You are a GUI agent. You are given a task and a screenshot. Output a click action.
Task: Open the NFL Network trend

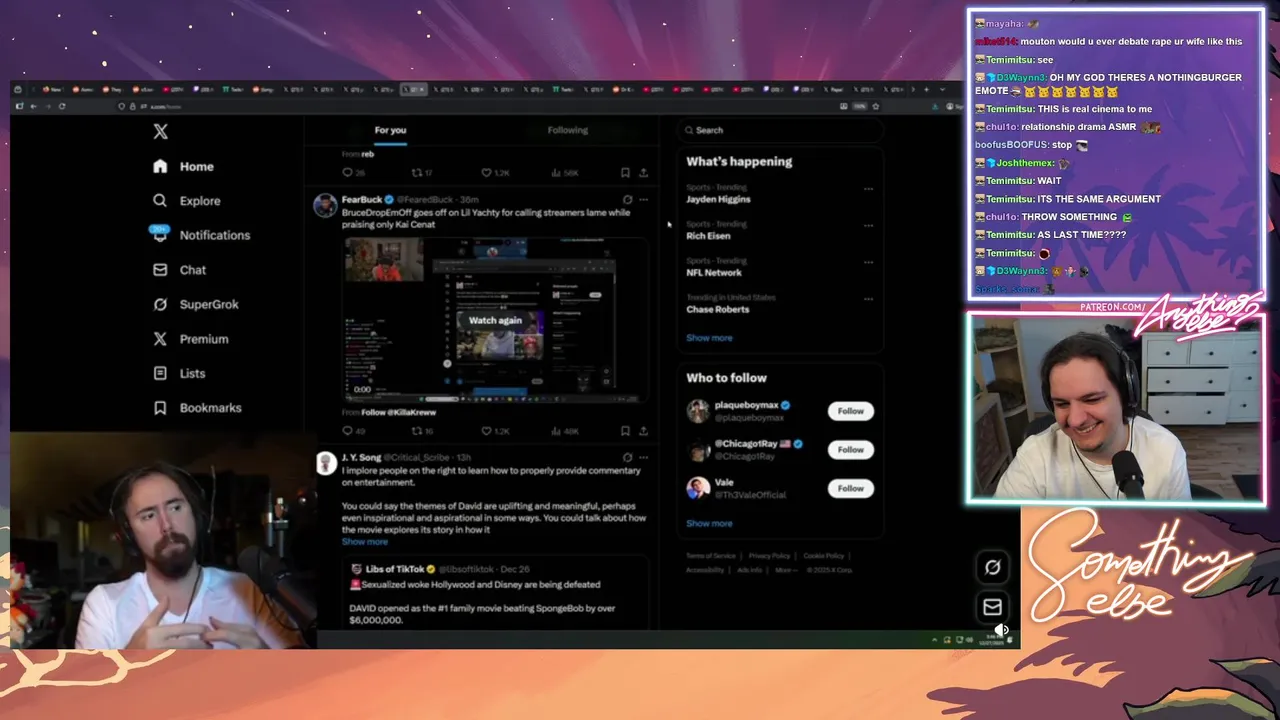tap(714, 273)
